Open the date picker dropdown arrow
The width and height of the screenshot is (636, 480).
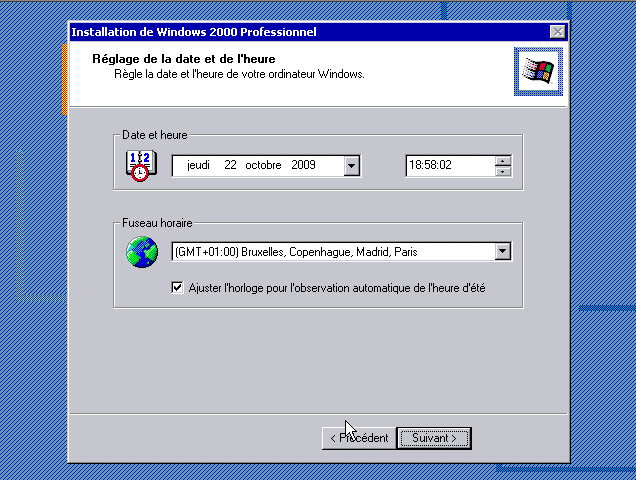(x=352, y=166)
